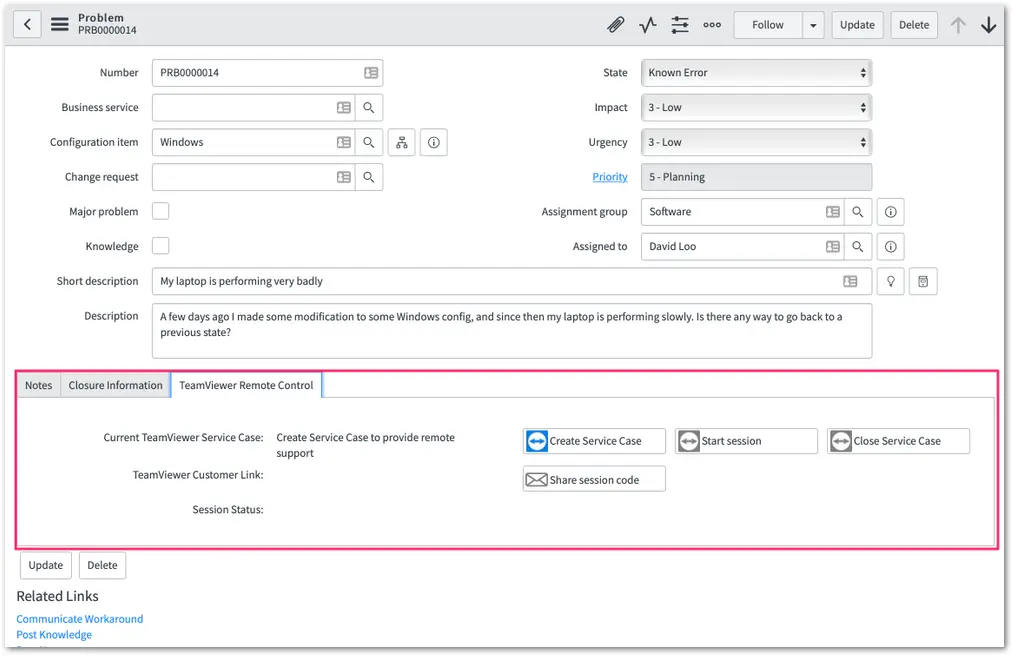Open the more options ellipsis icon
This screenshot has width=1013, height=656.
click(712, 25)
